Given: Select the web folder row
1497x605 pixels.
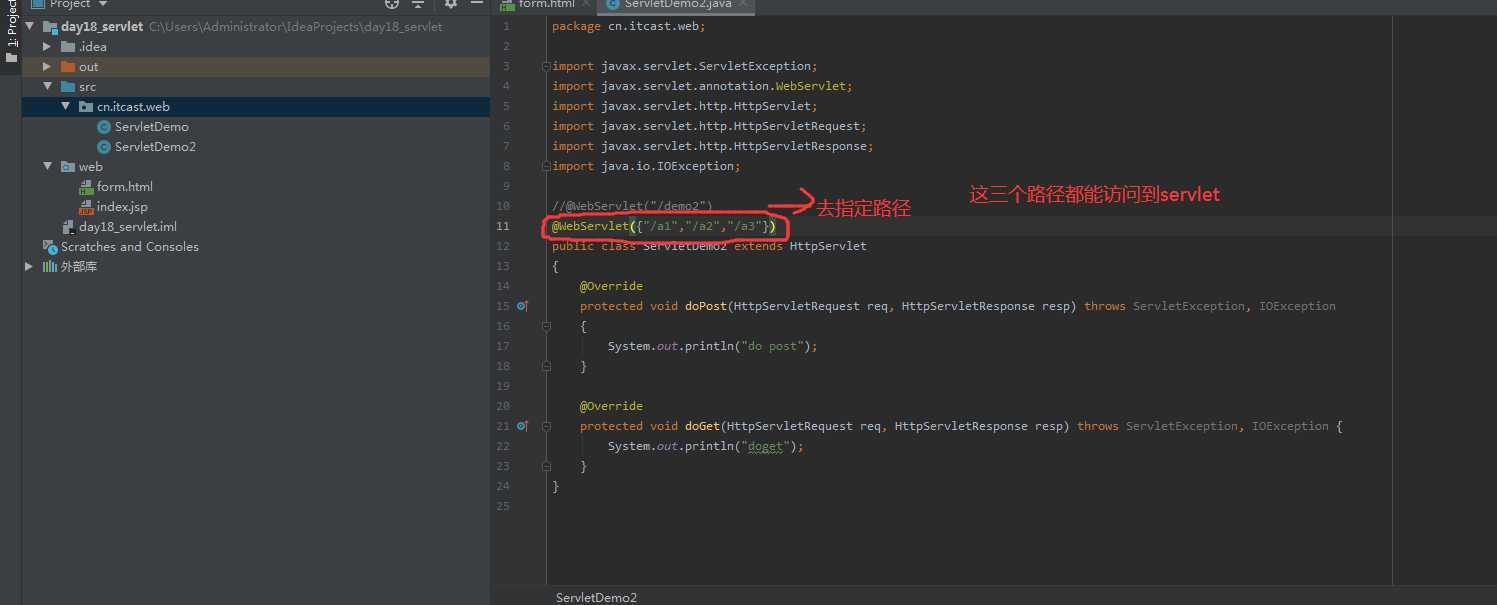Looking at the screenshot, I should point(256,167).
